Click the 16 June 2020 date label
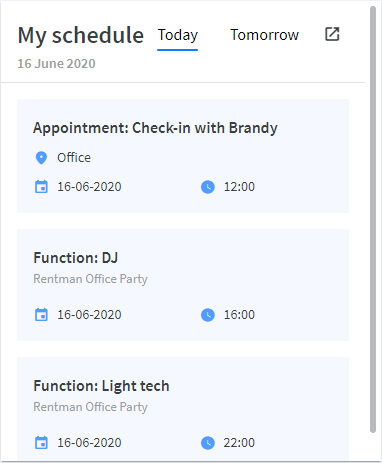 click(56, 64)
